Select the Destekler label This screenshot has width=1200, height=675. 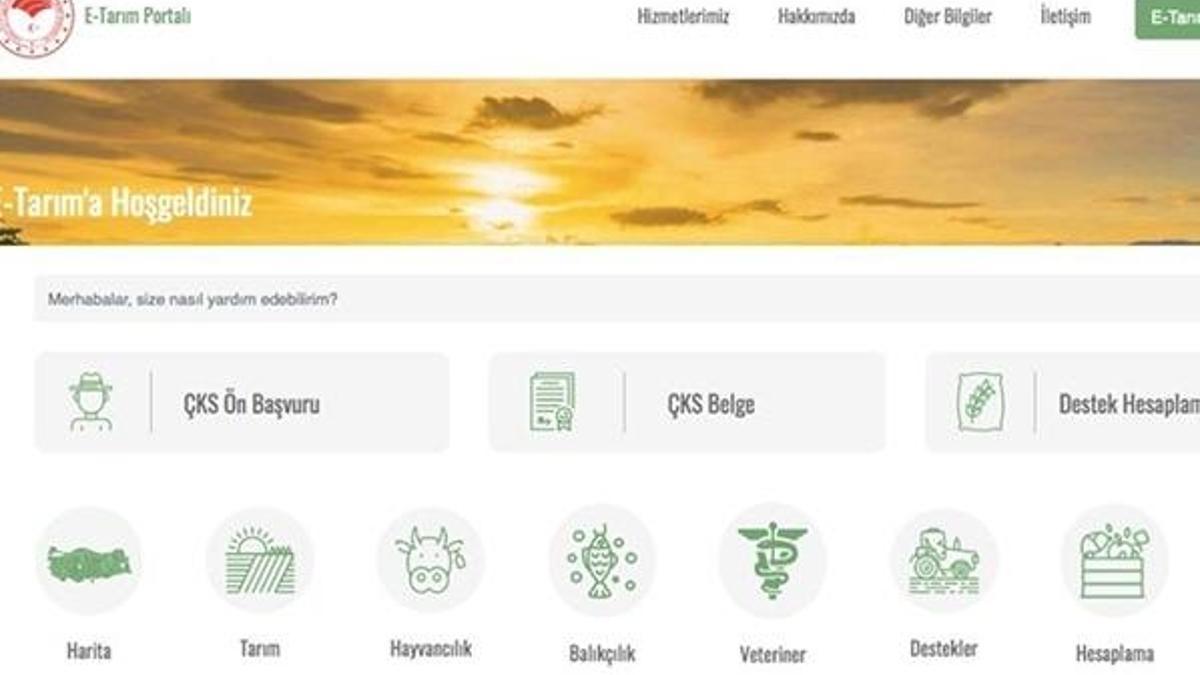tap(944, 648)
